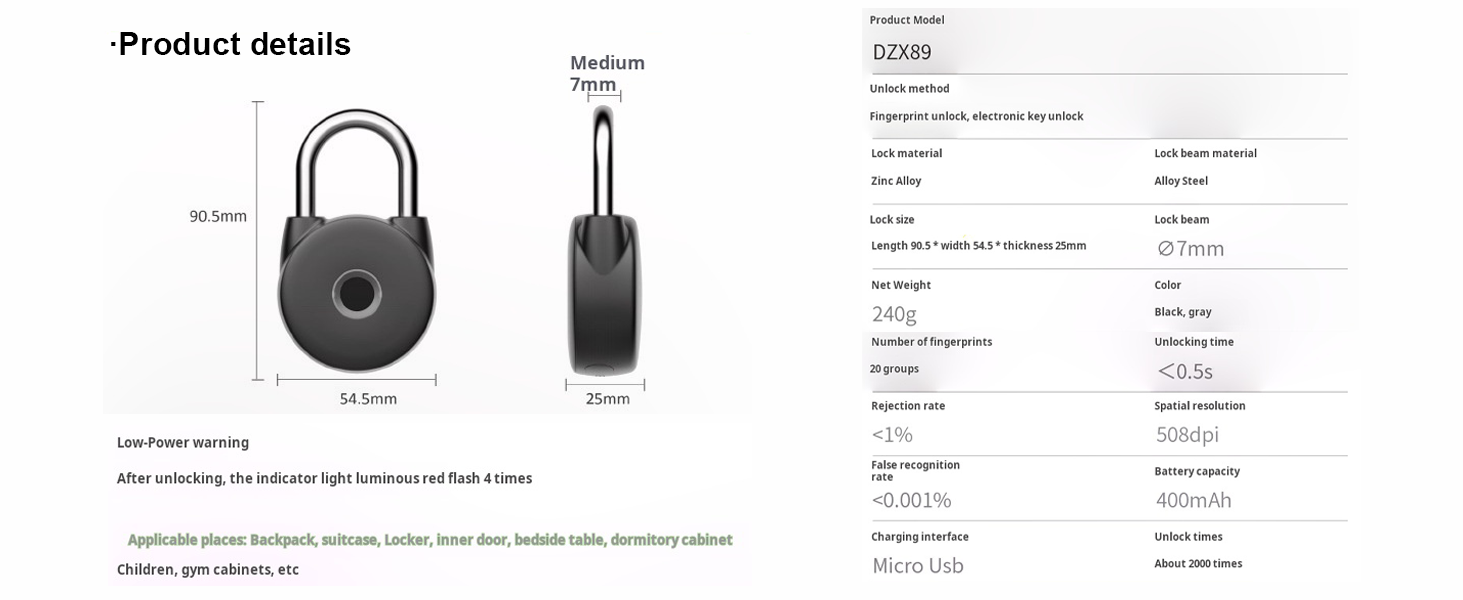The height and width of the screenshot is (600, 1463).
Task: Click the Fingerprint unlock, electronic key unlock text
Action: [976, 116]
